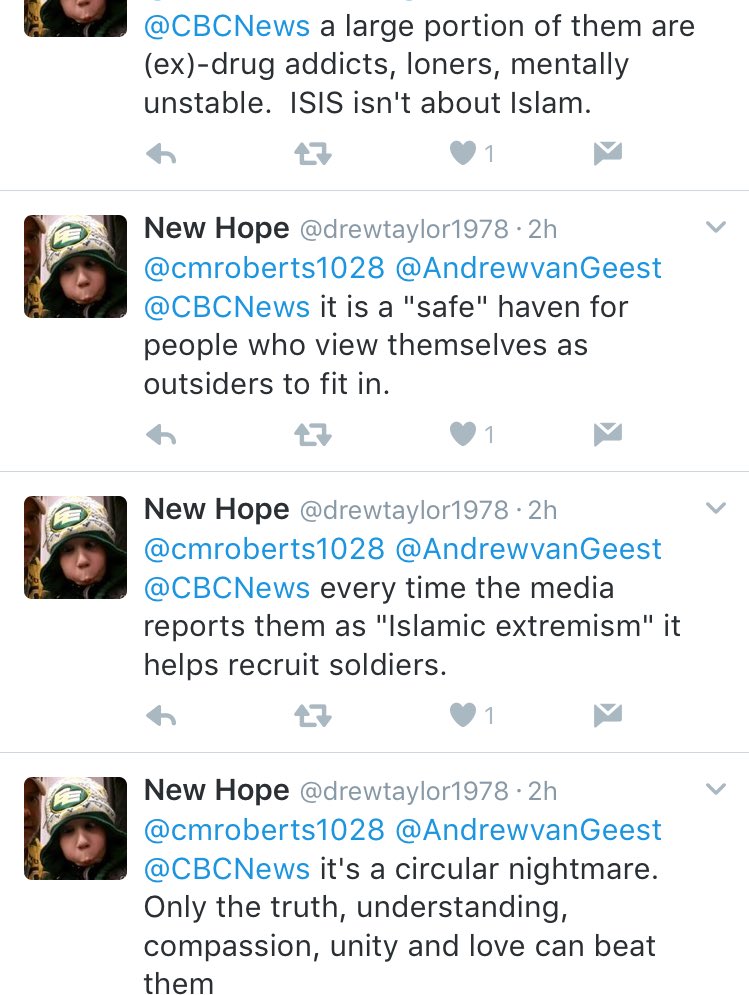Open options chevron on "safe haven" tweet
749x995 pixels.
[x=716, y=227]
